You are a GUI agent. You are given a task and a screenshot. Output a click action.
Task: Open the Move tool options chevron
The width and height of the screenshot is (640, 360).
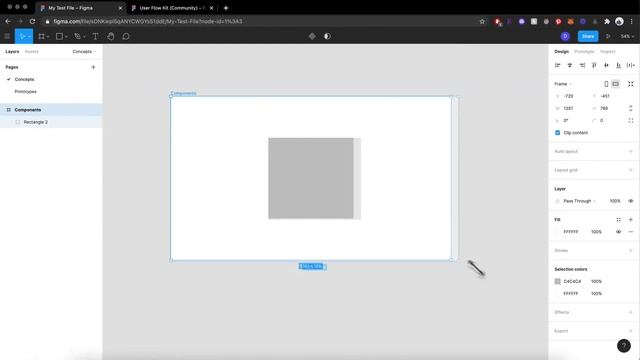[x=29, y=37]
